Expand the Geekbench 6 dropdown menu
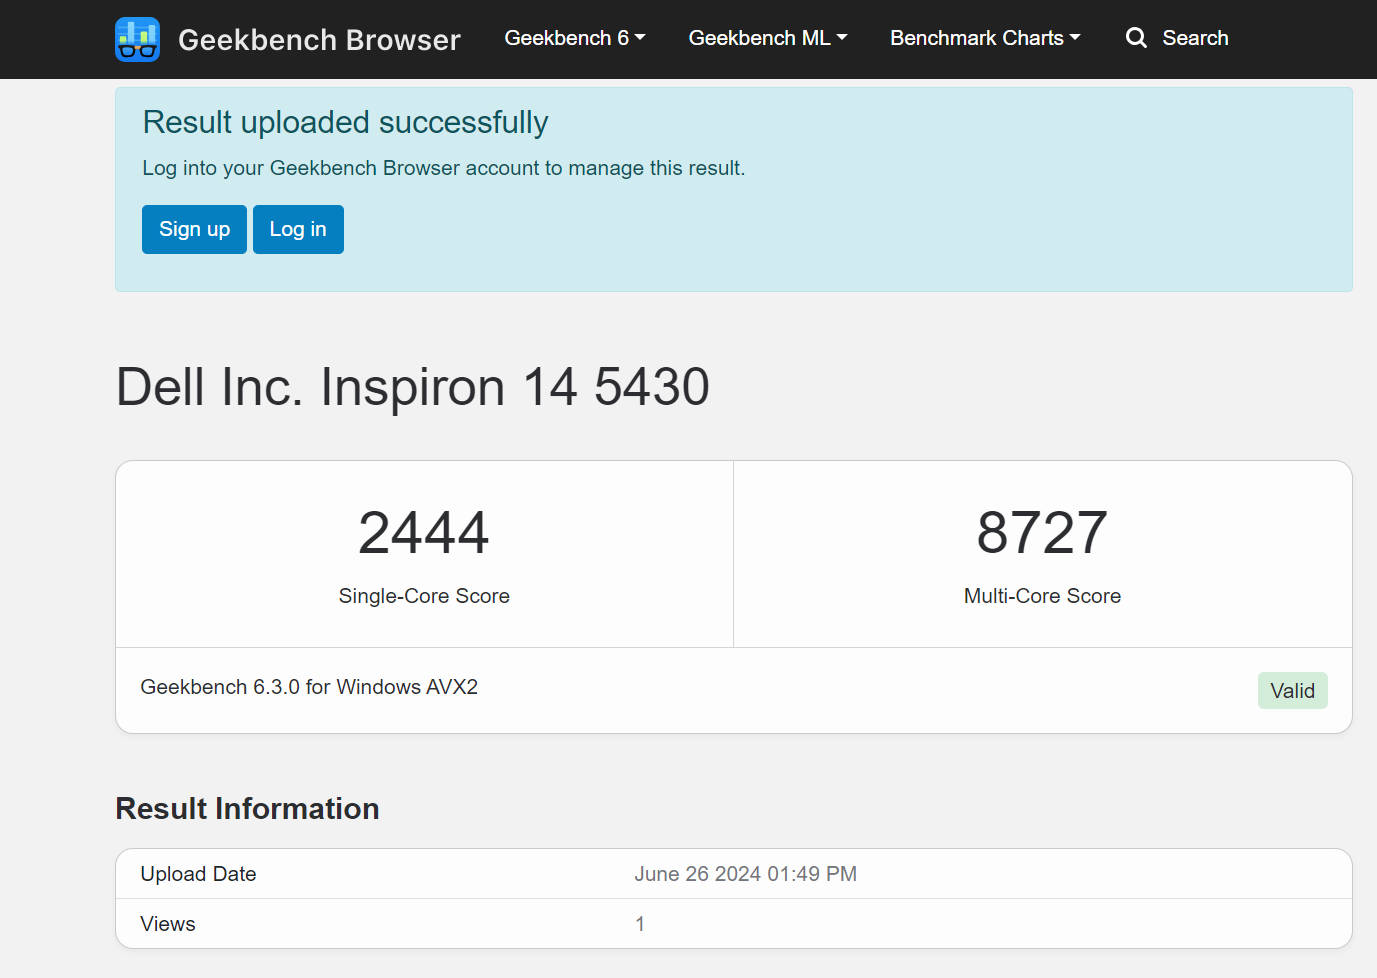 [x=575, y=38]
